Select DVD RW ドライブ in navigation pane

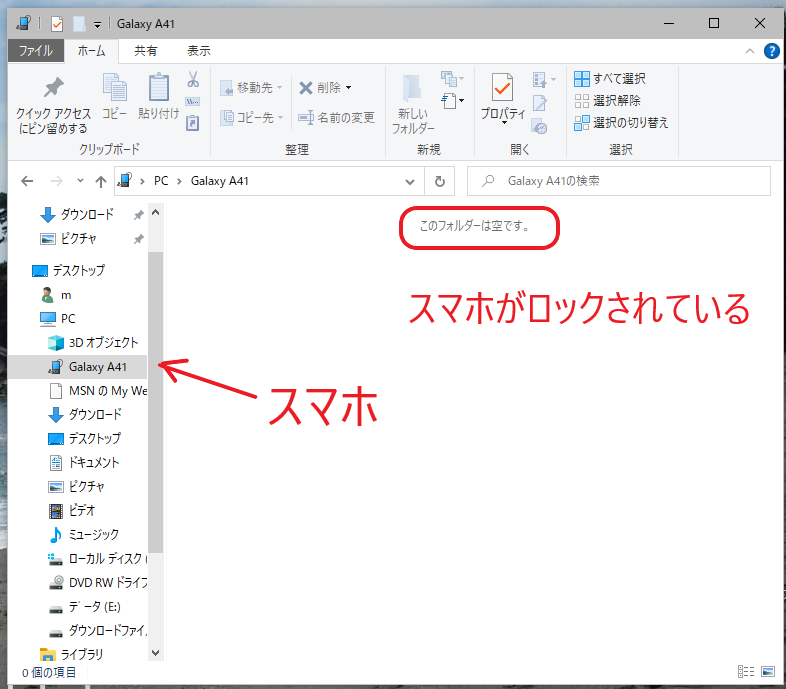[x=98, y=583]
